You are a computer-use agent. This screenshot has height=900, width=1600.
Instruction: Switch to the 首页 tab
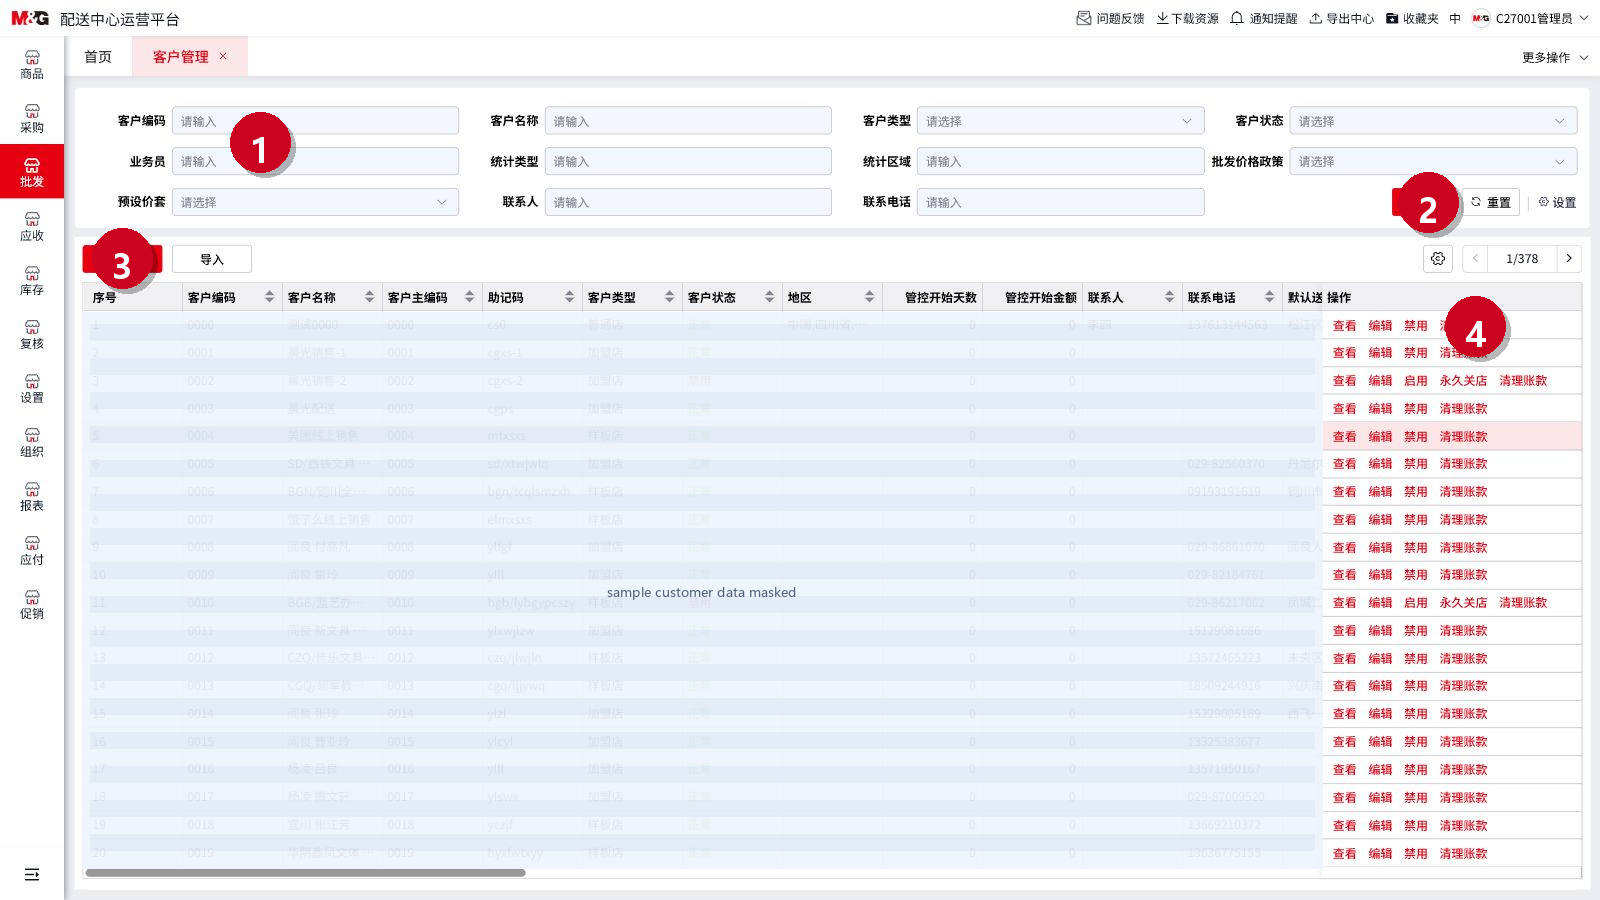point(98,57)
